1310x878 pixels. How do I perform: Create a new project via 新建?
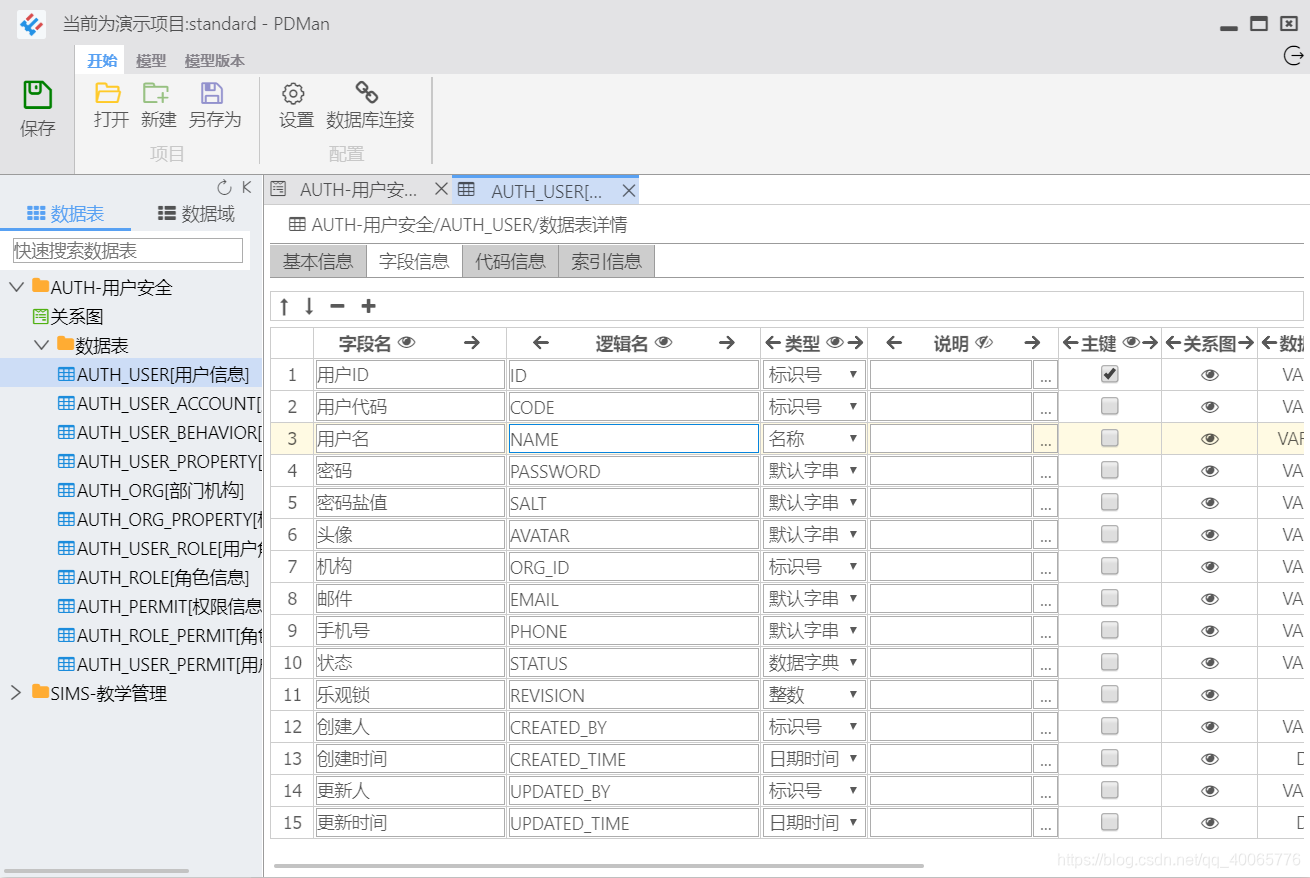click(158, 106)
